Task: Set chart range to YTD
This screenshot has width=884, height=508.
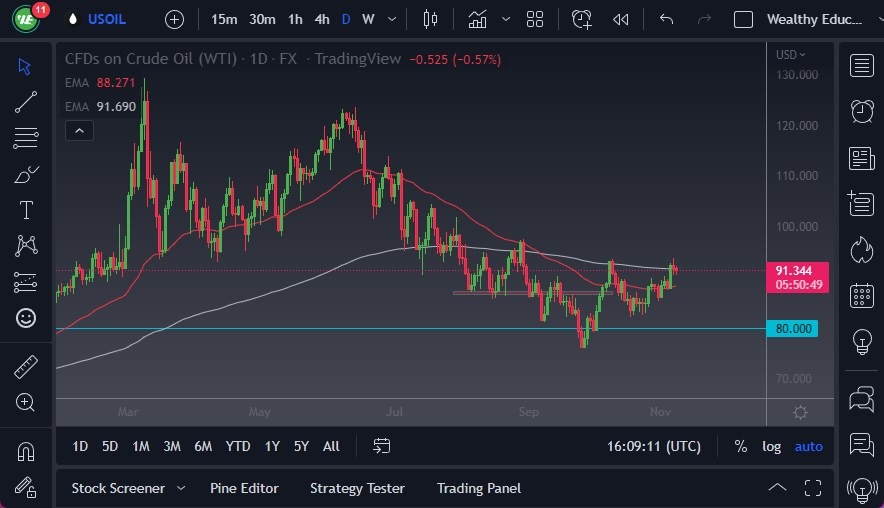Action: click(238, 446)
